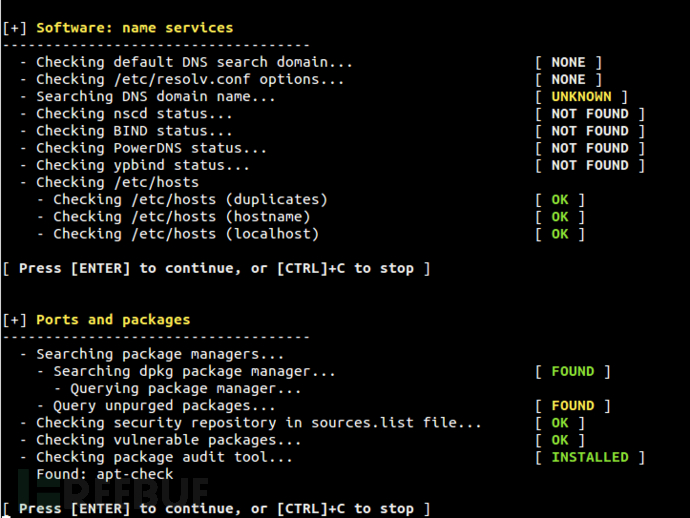The image size is (690, 518).
Task: Click the FOUND status for dpkg package manager
Action: (572, 371)
